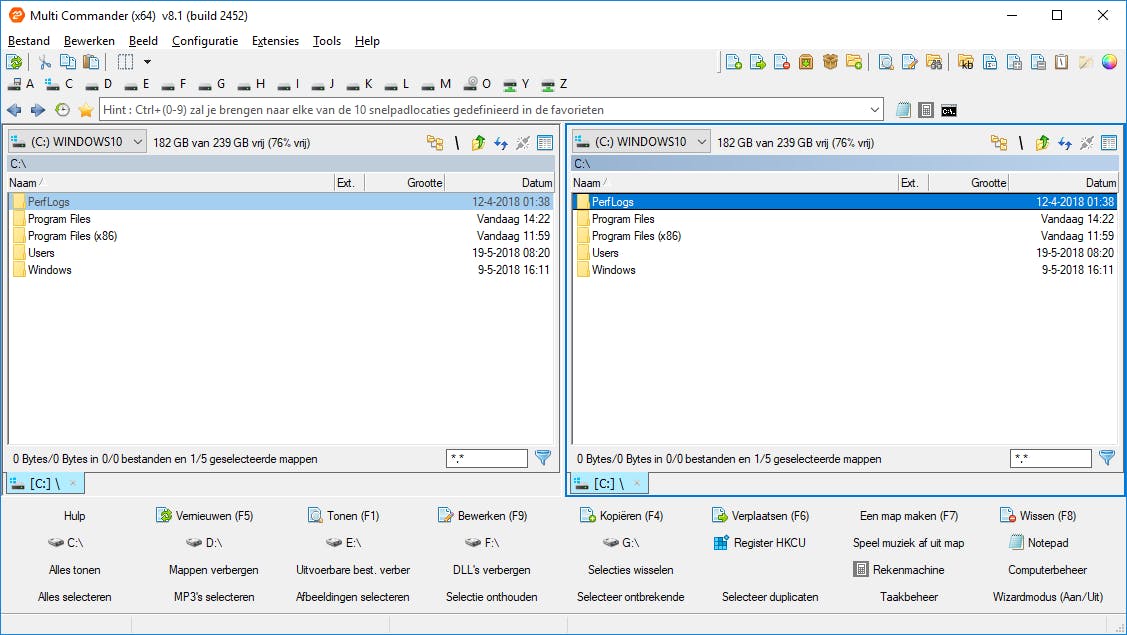Image resolution: width=1127 pixels, height=635 pixels.
Task: Toggle right panel view mode columns icon
Action: point(1109,142)
